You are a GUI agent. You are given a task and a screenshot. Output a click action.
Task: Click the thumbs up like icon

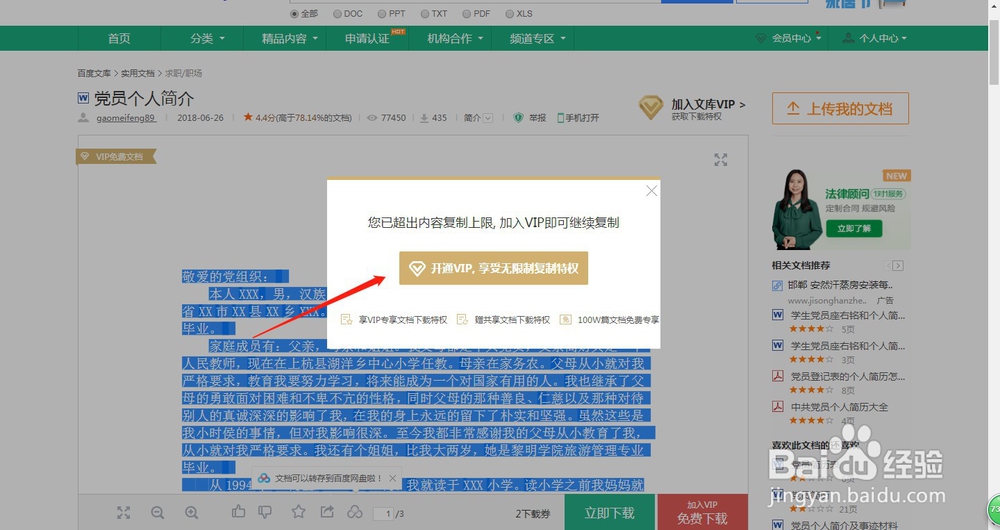(239, 512)
